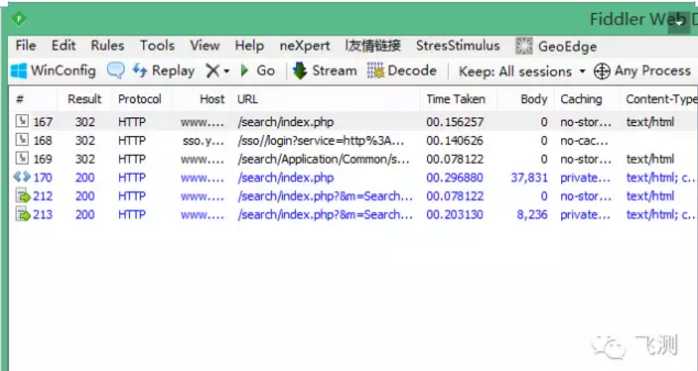Sort by the Body column header
Image resolution: width=698 pixels, height=371 pixels.
[x=534, y=99]
